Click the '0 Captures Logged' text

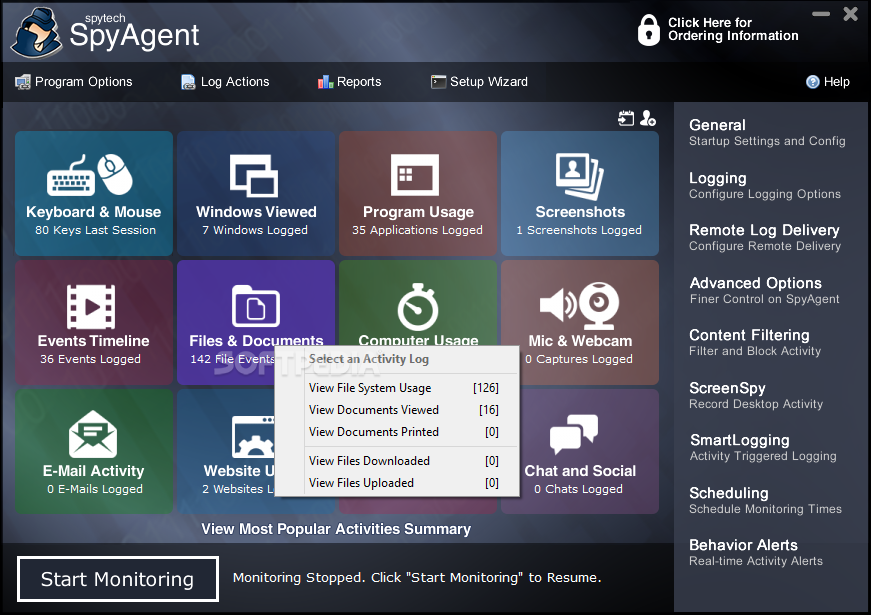579,359
